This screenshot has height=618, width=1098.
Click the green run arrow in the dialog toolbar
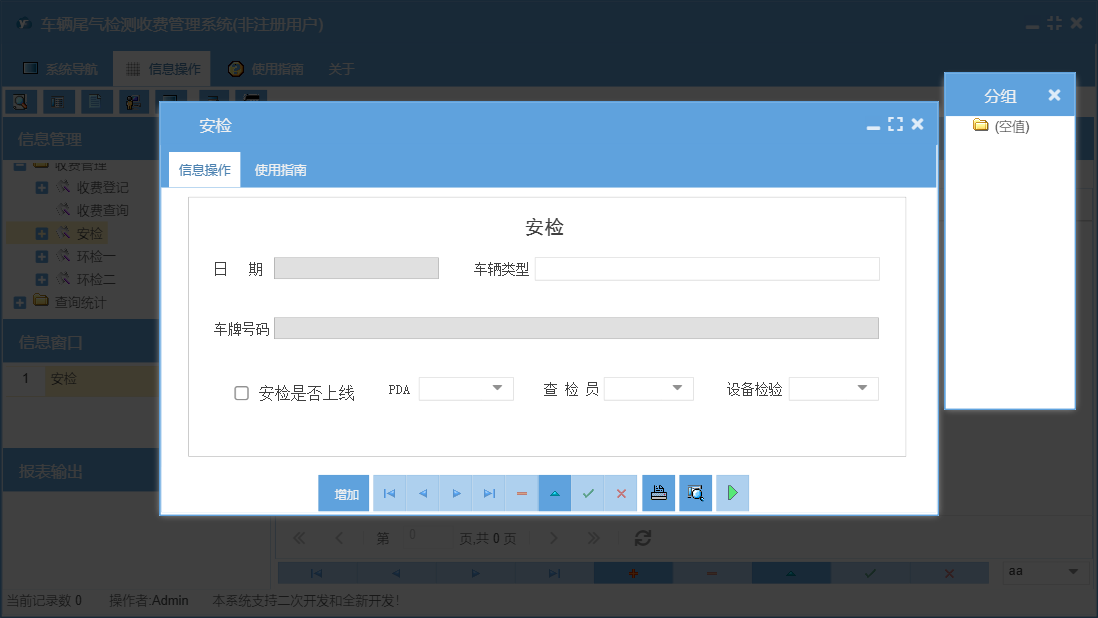click(732, 492)
